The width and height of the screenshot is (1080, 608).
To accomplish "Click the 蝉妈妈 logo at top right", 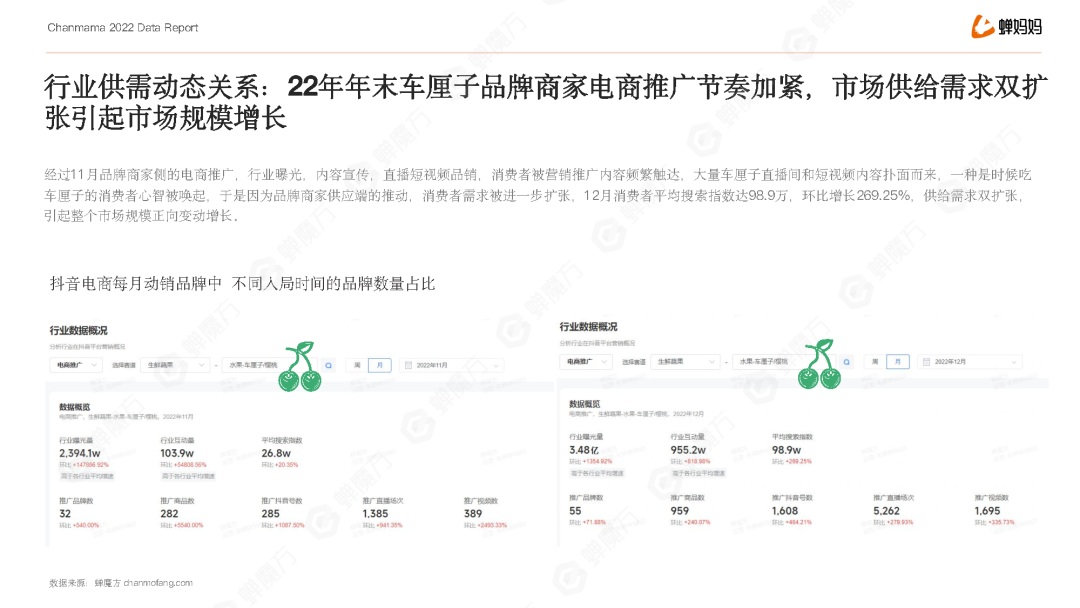I will 1006,27.
